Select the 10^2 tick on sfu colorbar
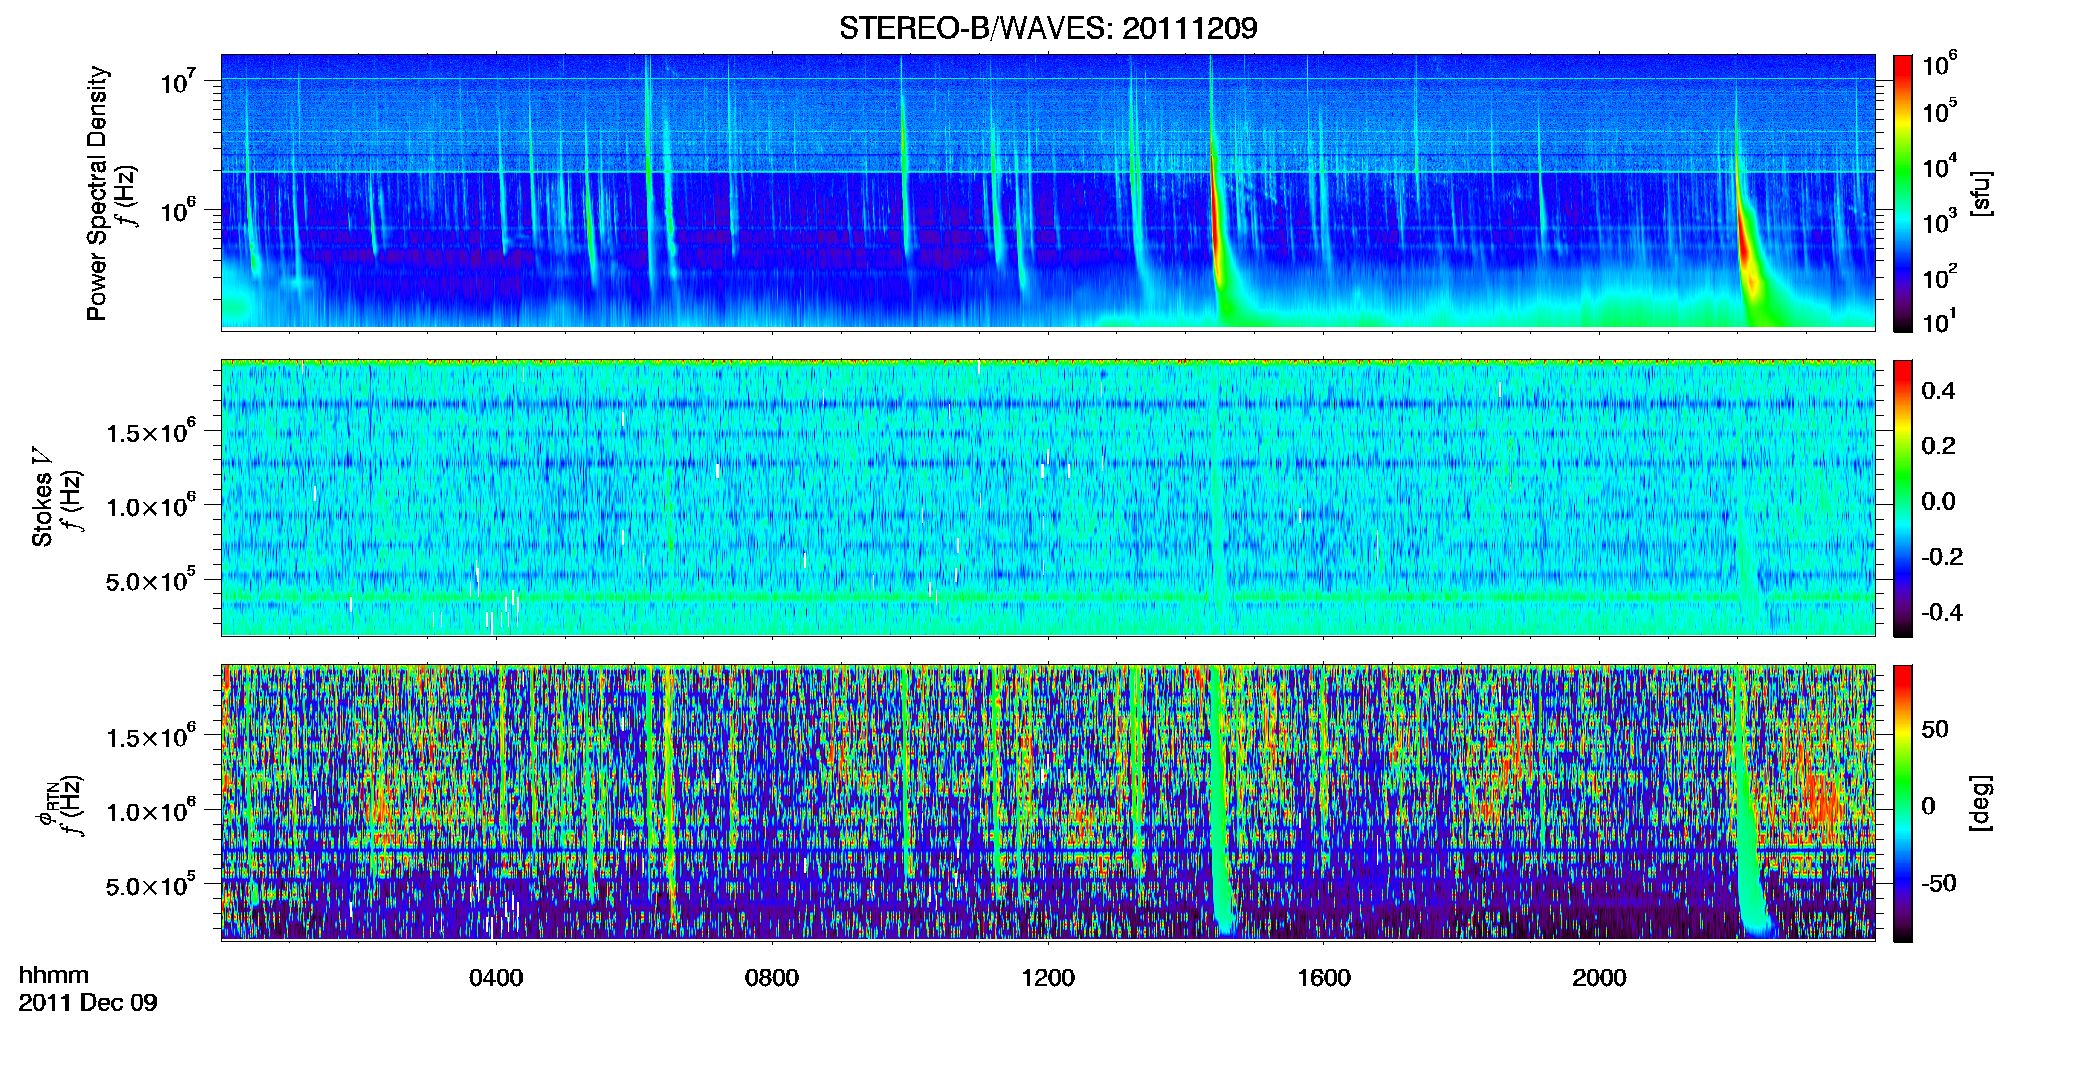This screenshot has height=1080, width=2096. (x=1939, y=276)
